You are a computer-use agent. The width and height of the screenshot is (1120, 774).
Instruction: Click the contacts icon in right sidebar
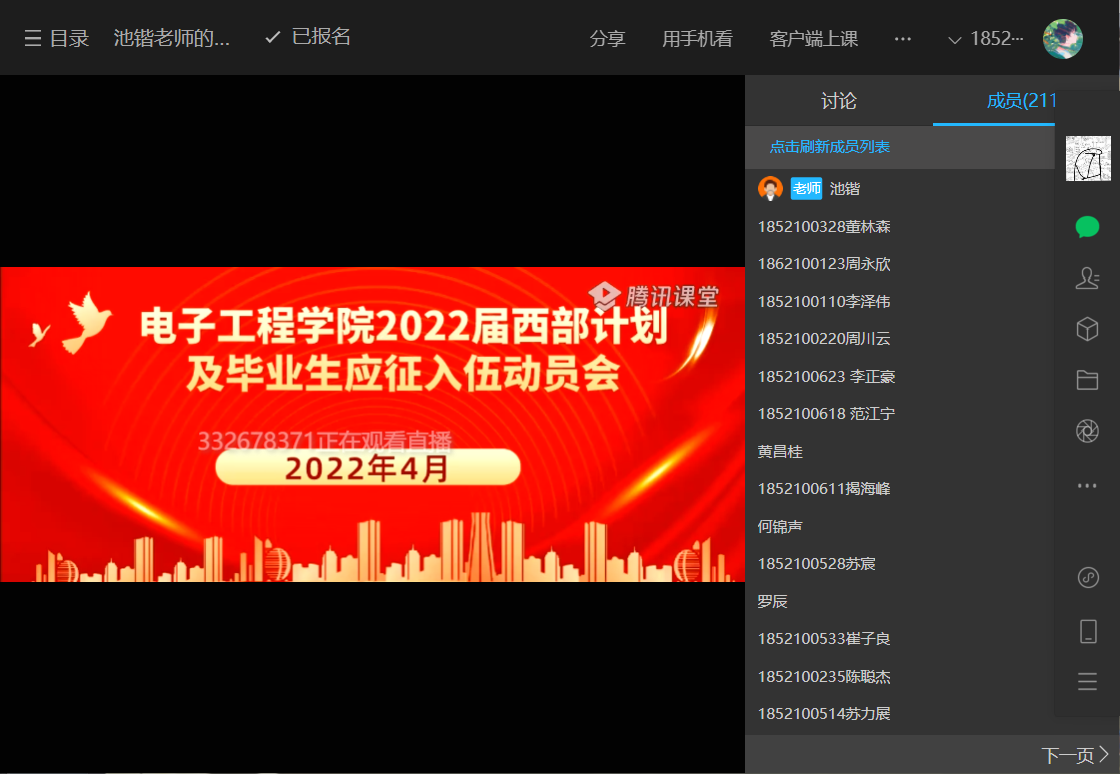[x=1087, y=279]
